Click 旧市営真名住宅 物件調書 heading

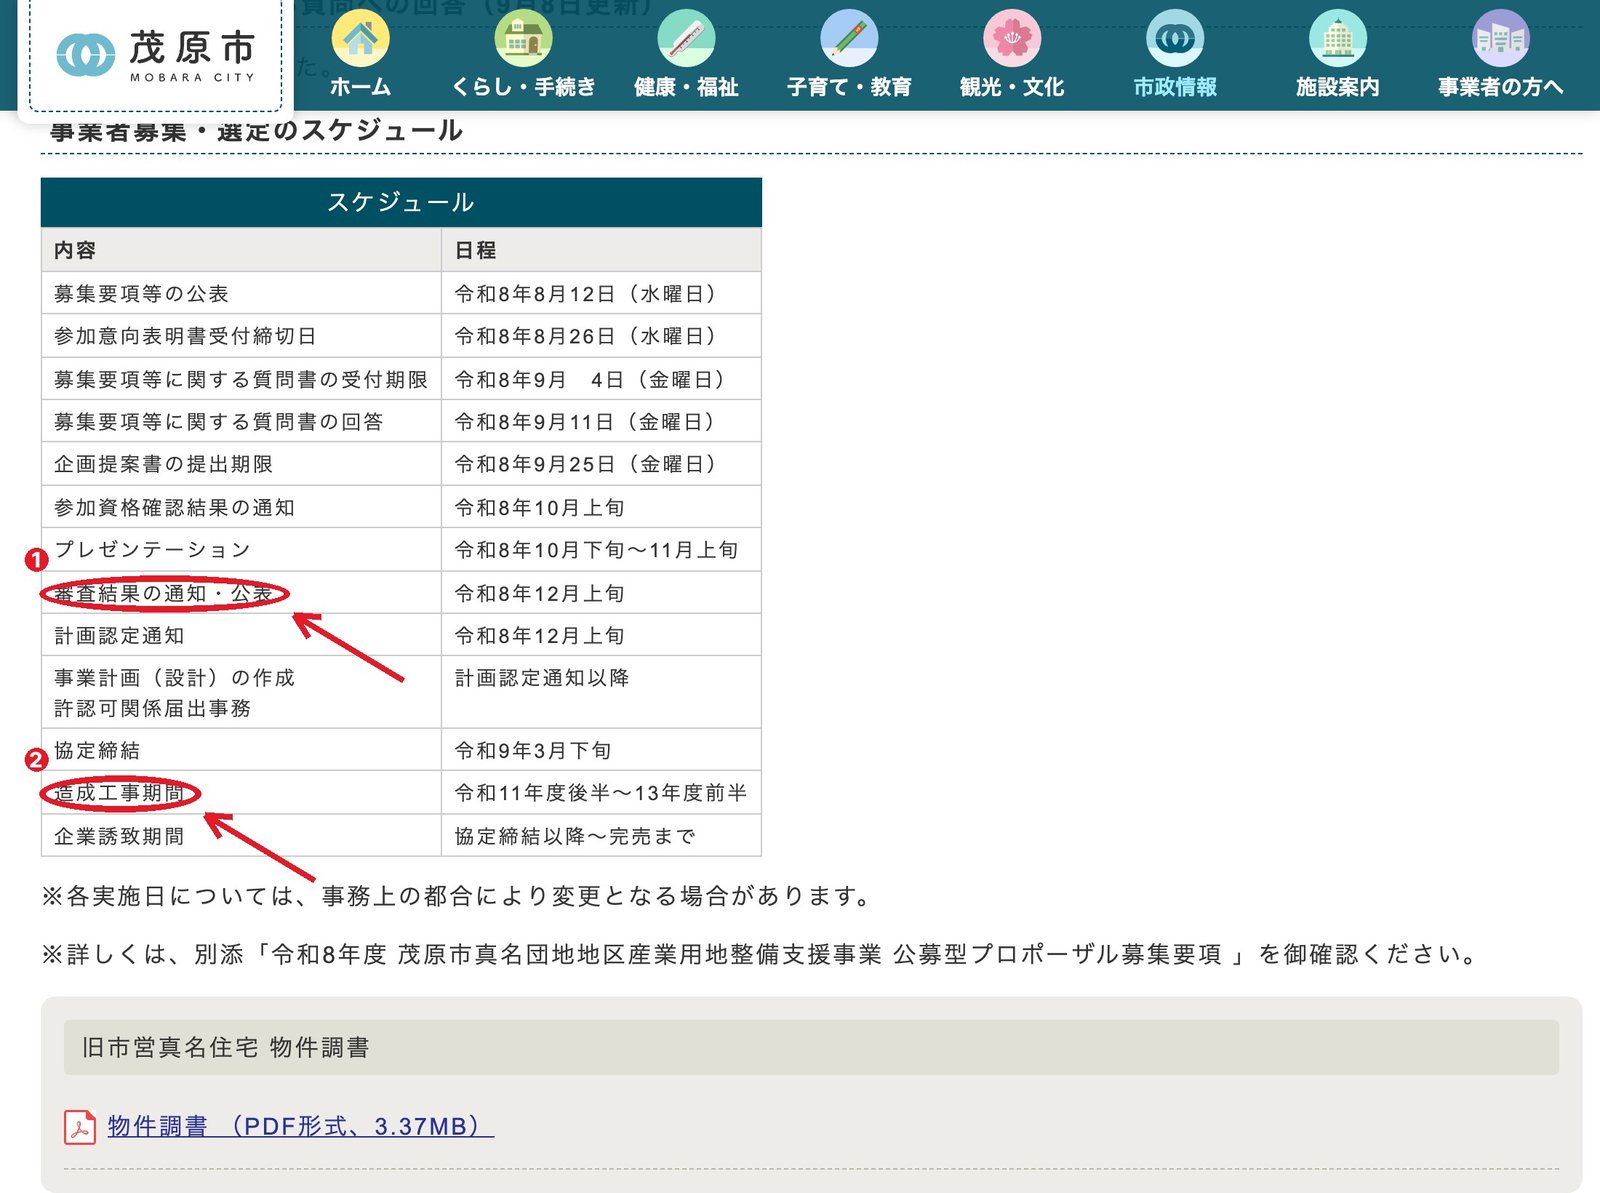point(811,1047)
